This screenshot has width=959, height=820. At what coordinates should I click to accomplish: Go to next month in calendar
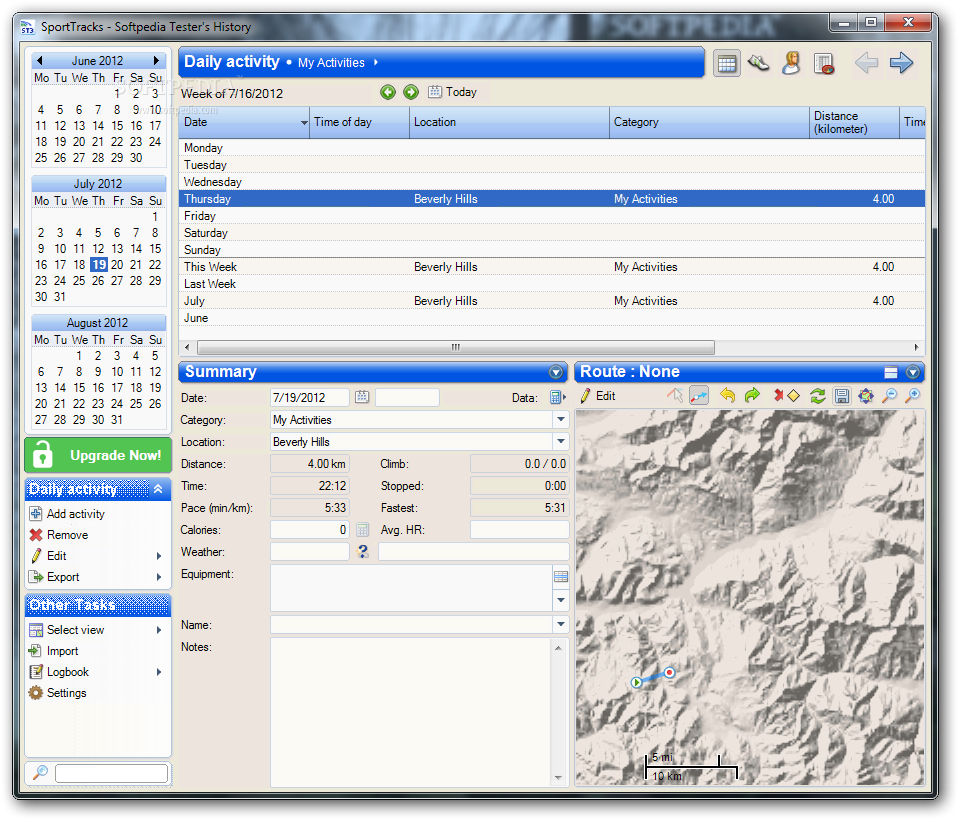(157, 61)
